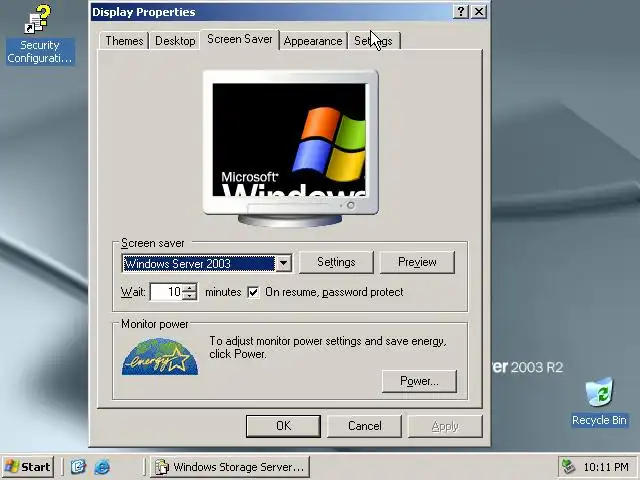The height and width of the screenshot is (480, 640).
Task: Select the Windows Server 2003 combo box text
Action: 198,263
